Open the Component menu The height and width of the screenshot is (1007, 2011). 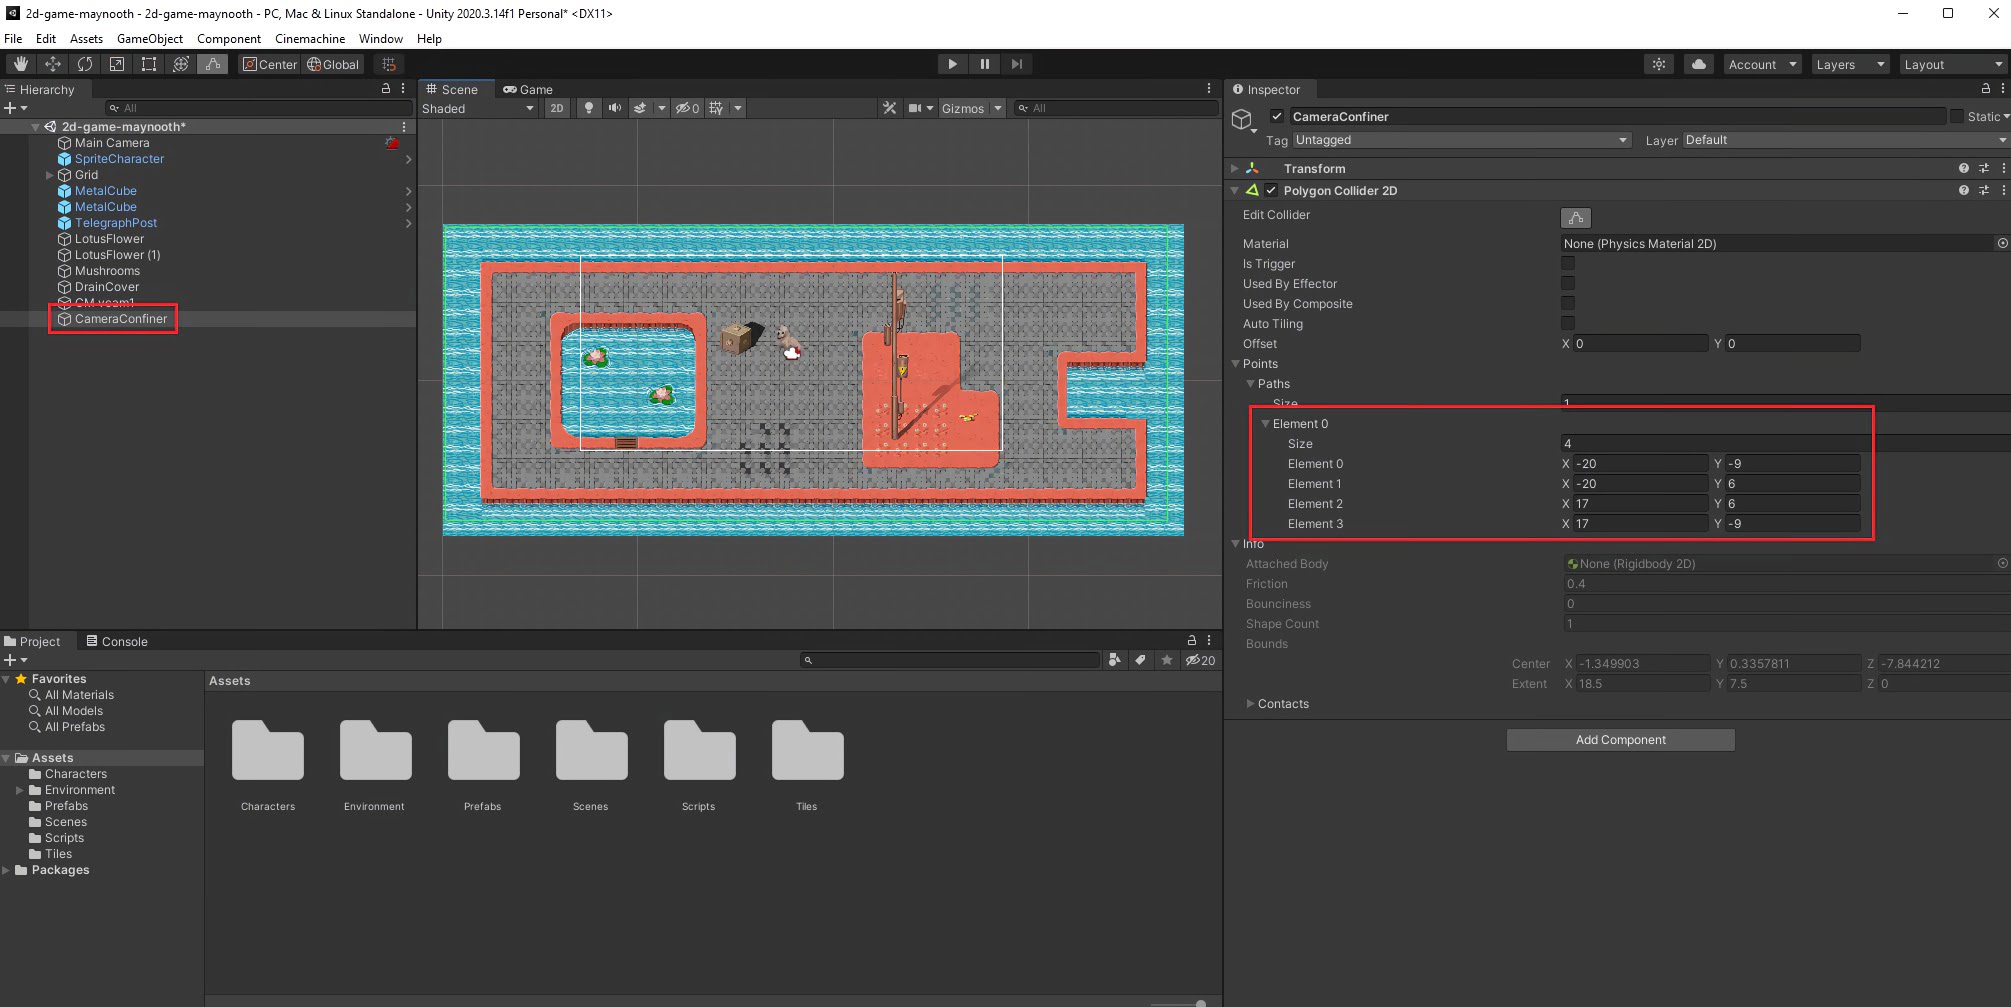[229, 38]
